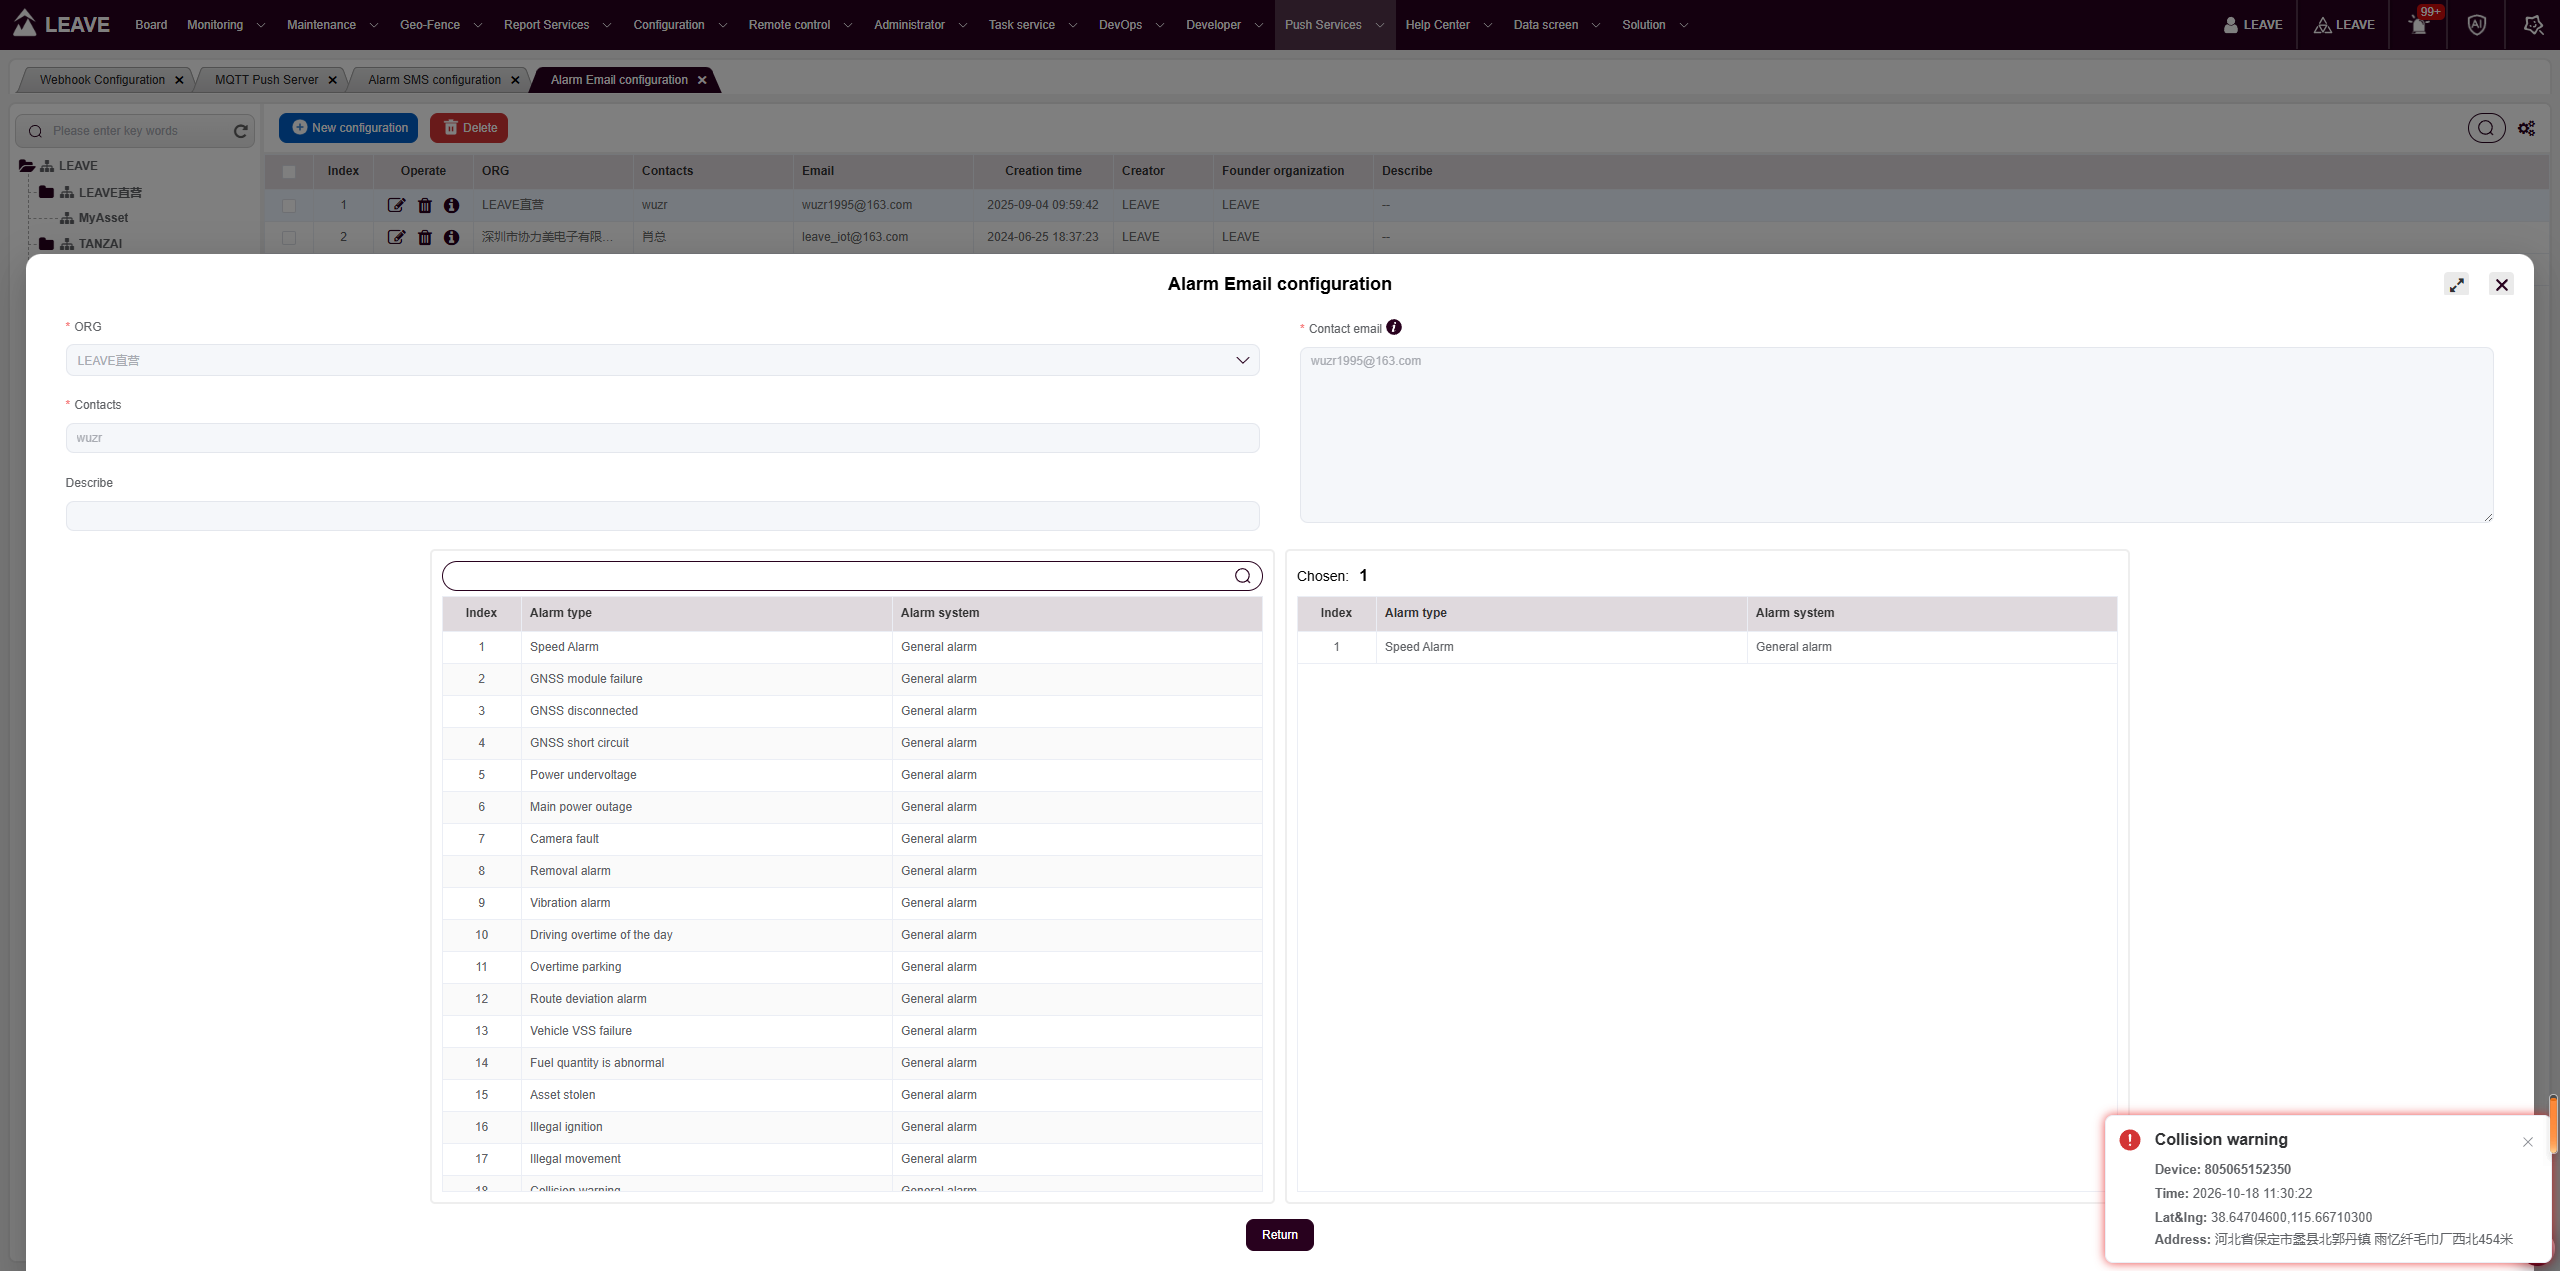Select Vibration alarm row in list
The width and height of the screenshot is (2560, 1271).
tap(852, 903)
